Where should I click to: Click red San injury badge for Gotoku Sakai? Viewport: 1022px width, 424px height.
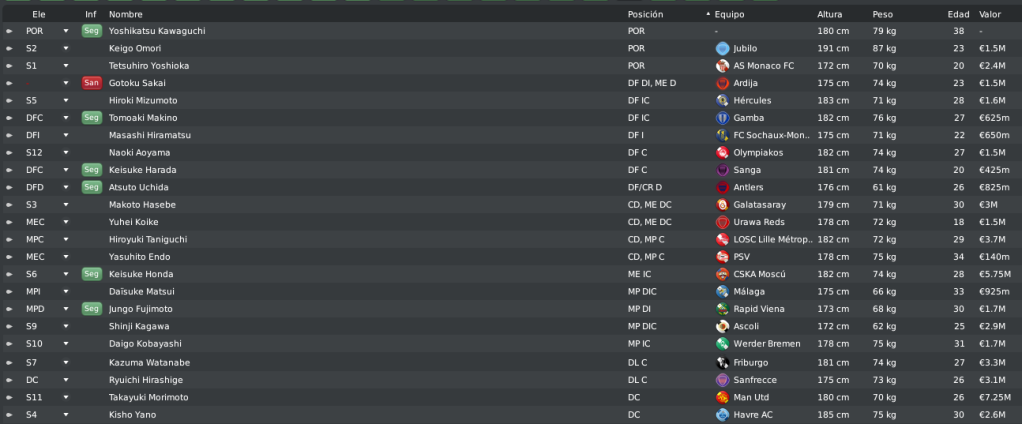[91, 83]
